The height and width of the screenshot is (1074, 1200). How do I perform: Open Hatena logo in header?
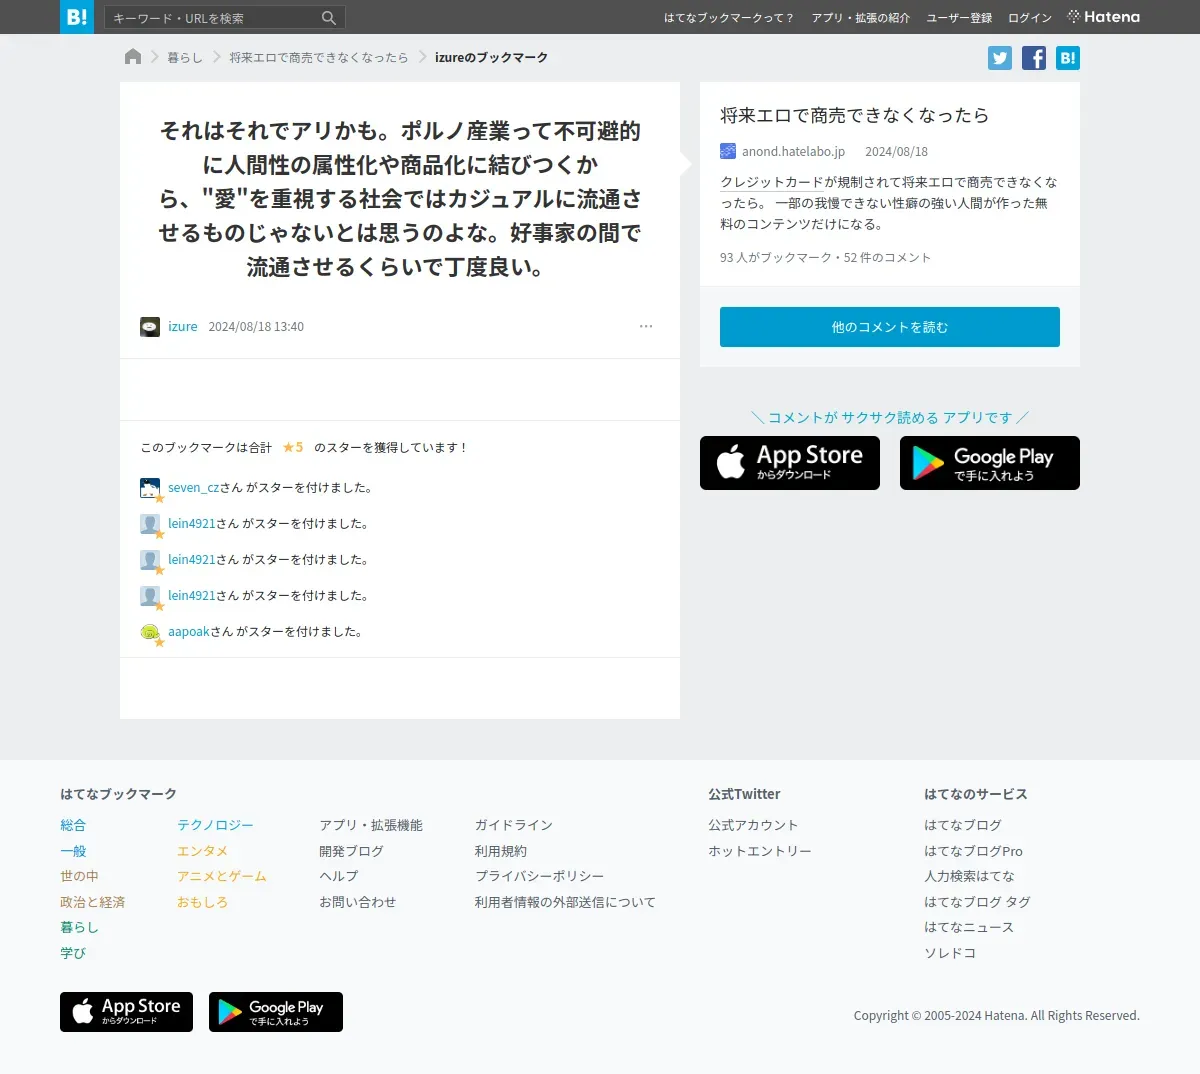(x=1104, y=17)
